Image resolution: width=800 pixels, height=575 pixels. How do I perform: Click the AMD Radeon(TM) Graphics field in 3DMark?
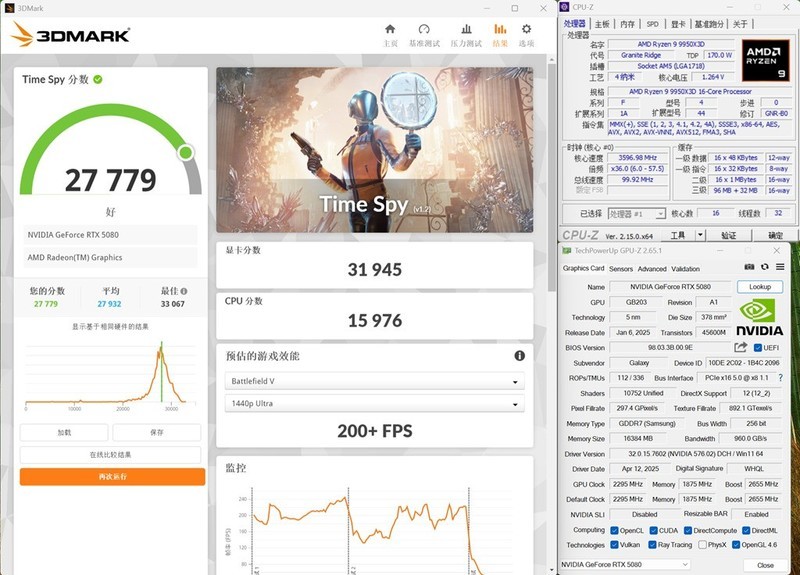tap(110, 257)
